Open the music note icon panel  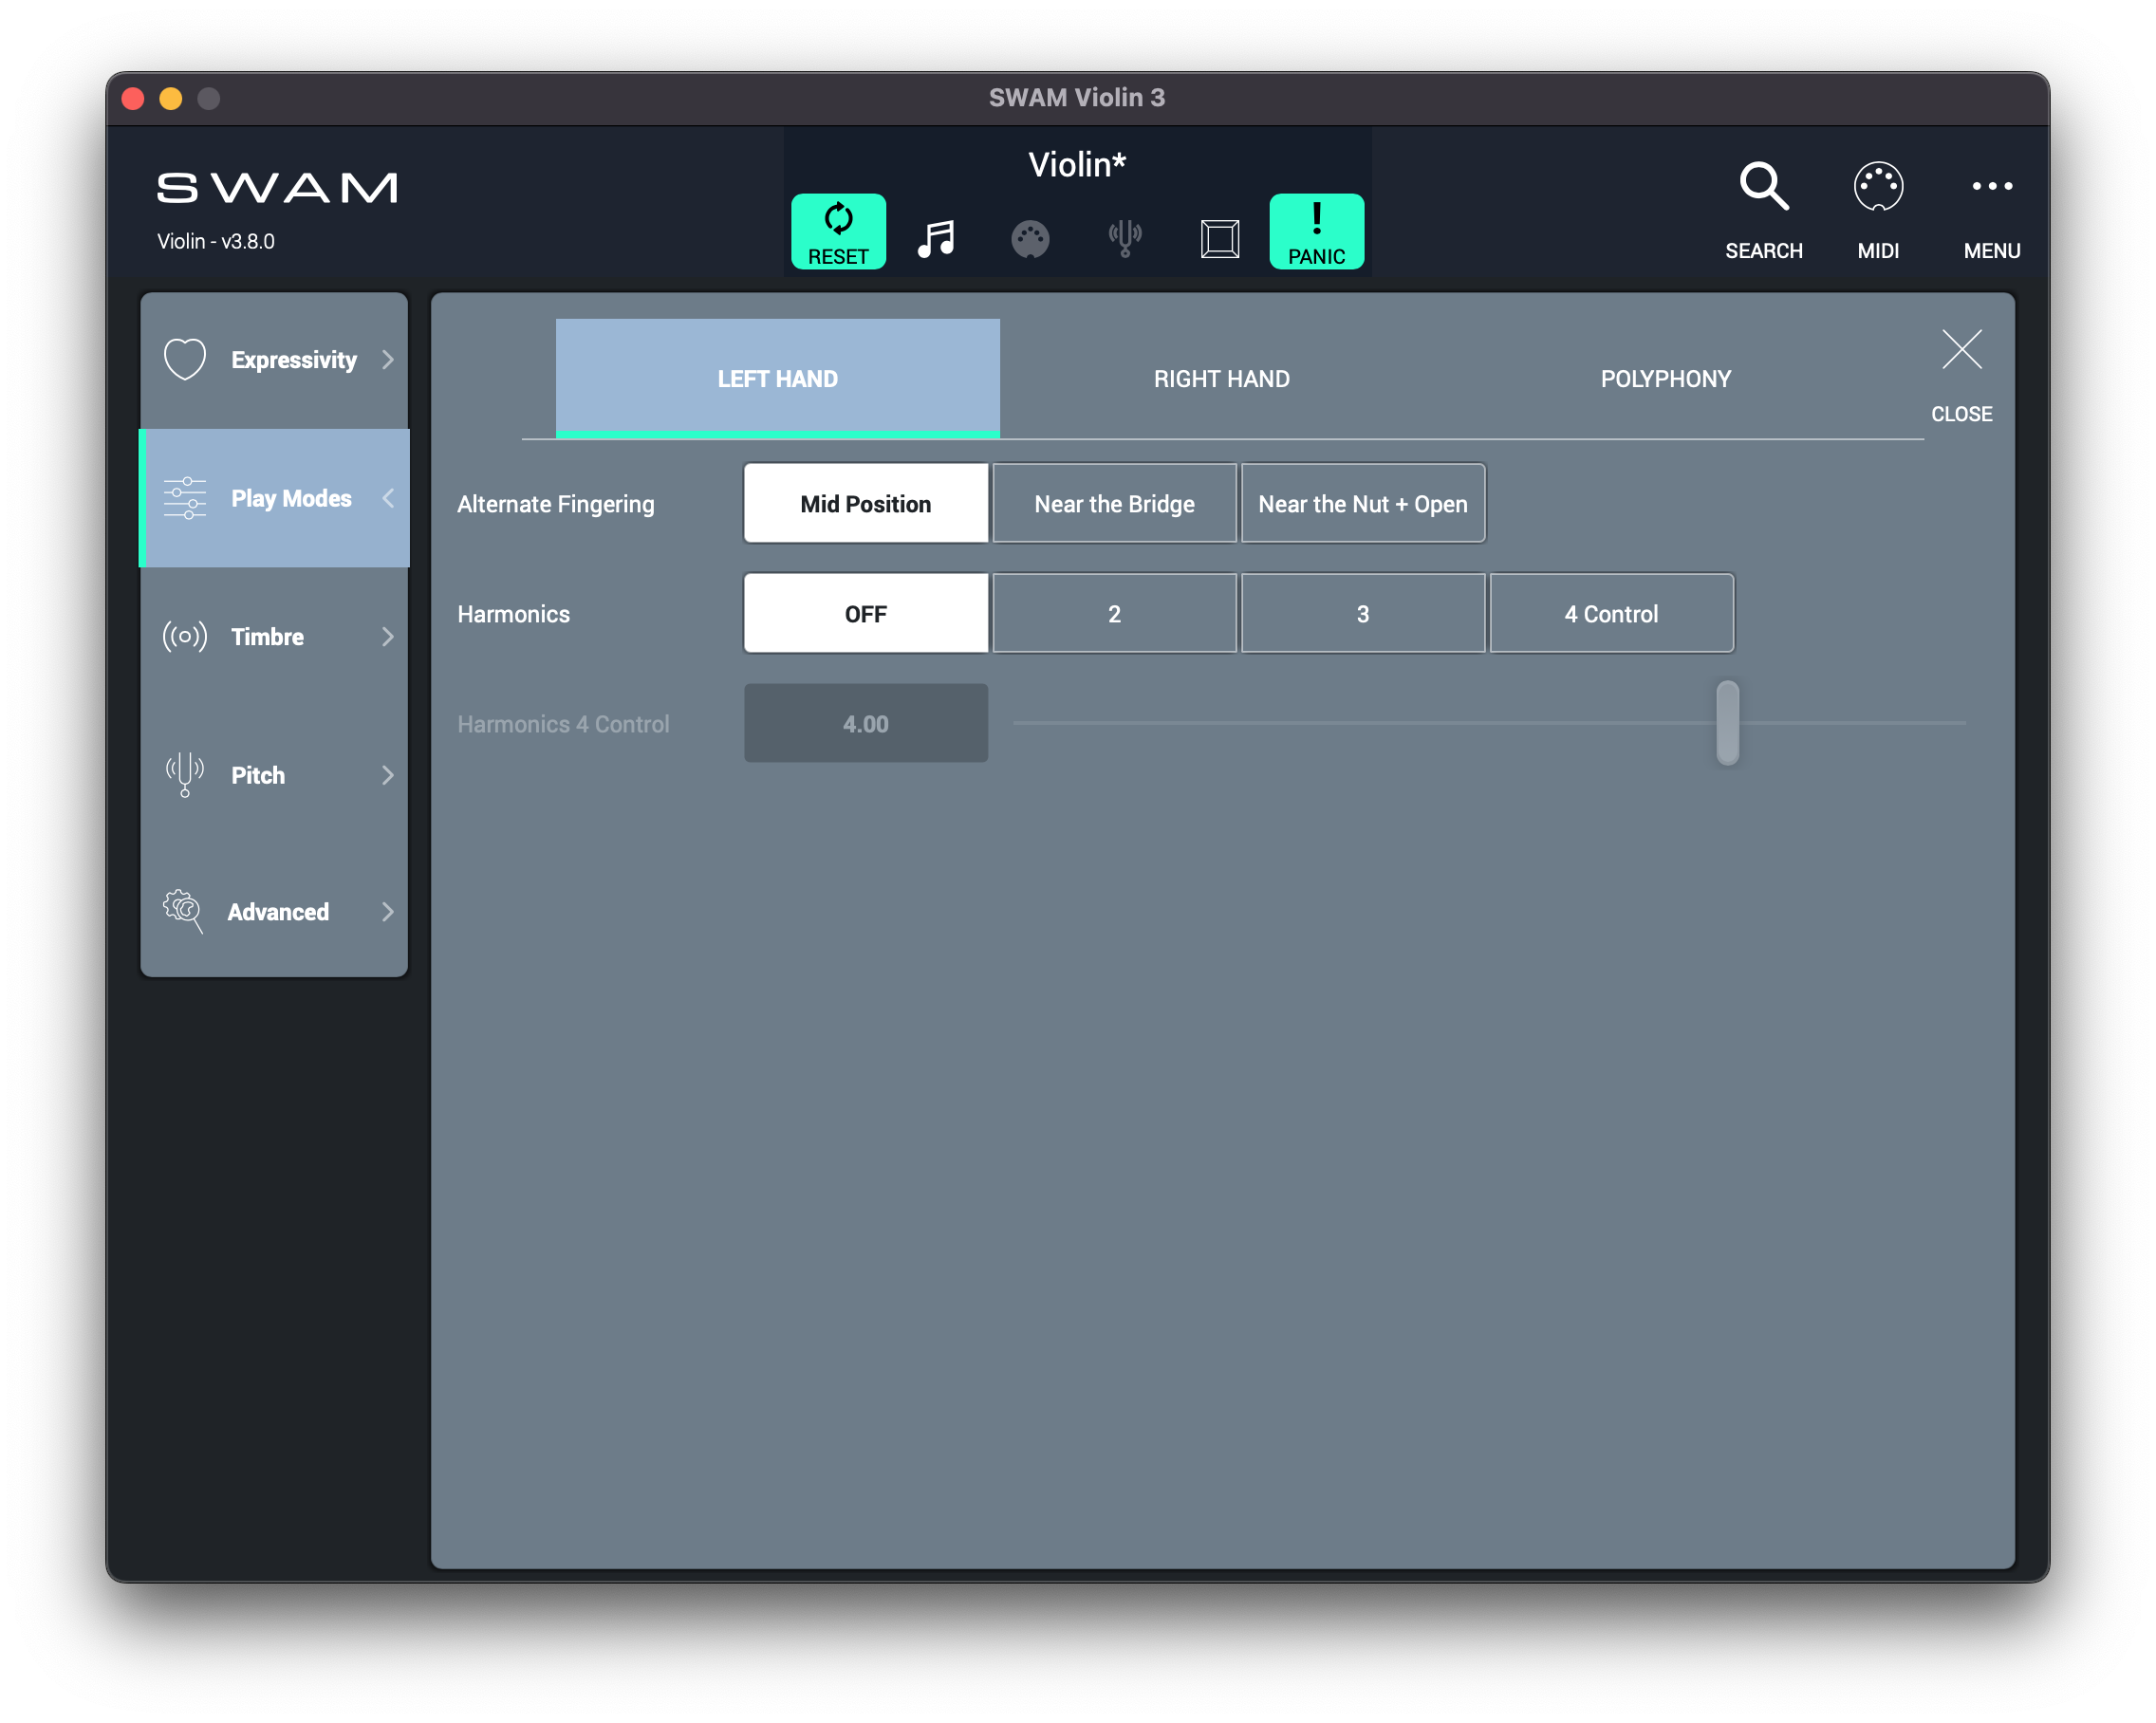click(936, 239)
